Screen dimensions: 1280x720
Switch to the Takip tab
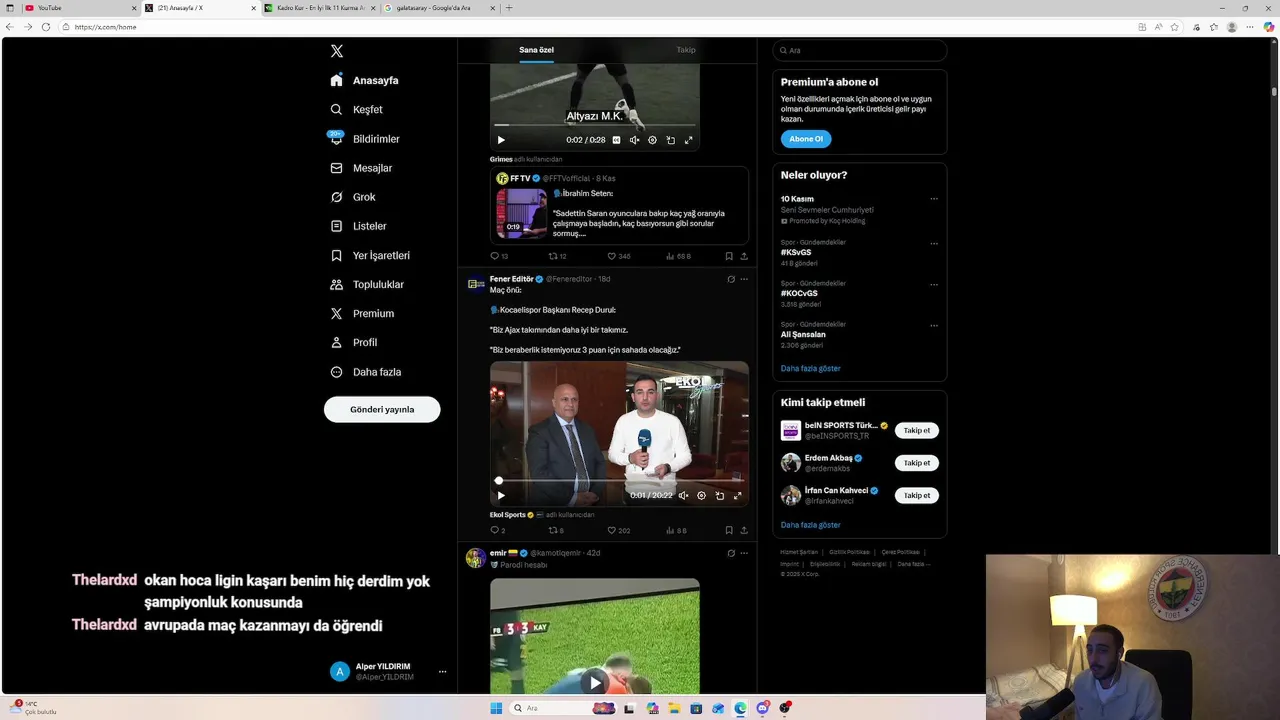click(x=685, y=50)
